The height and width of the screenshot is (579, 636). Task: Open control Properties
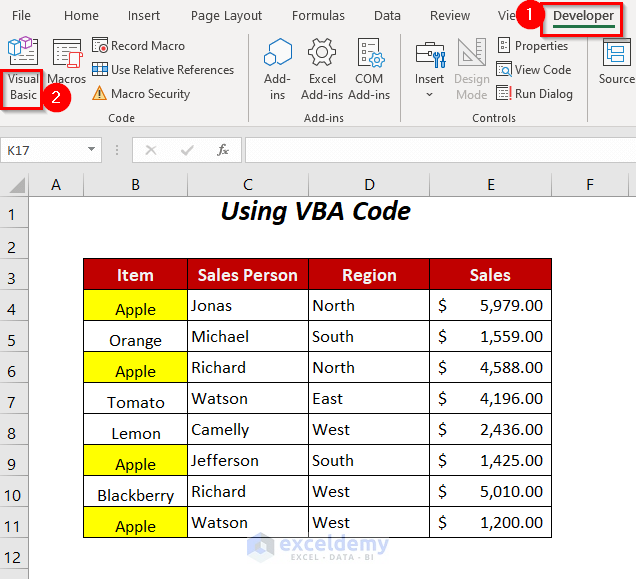click(x=533, y=45)
